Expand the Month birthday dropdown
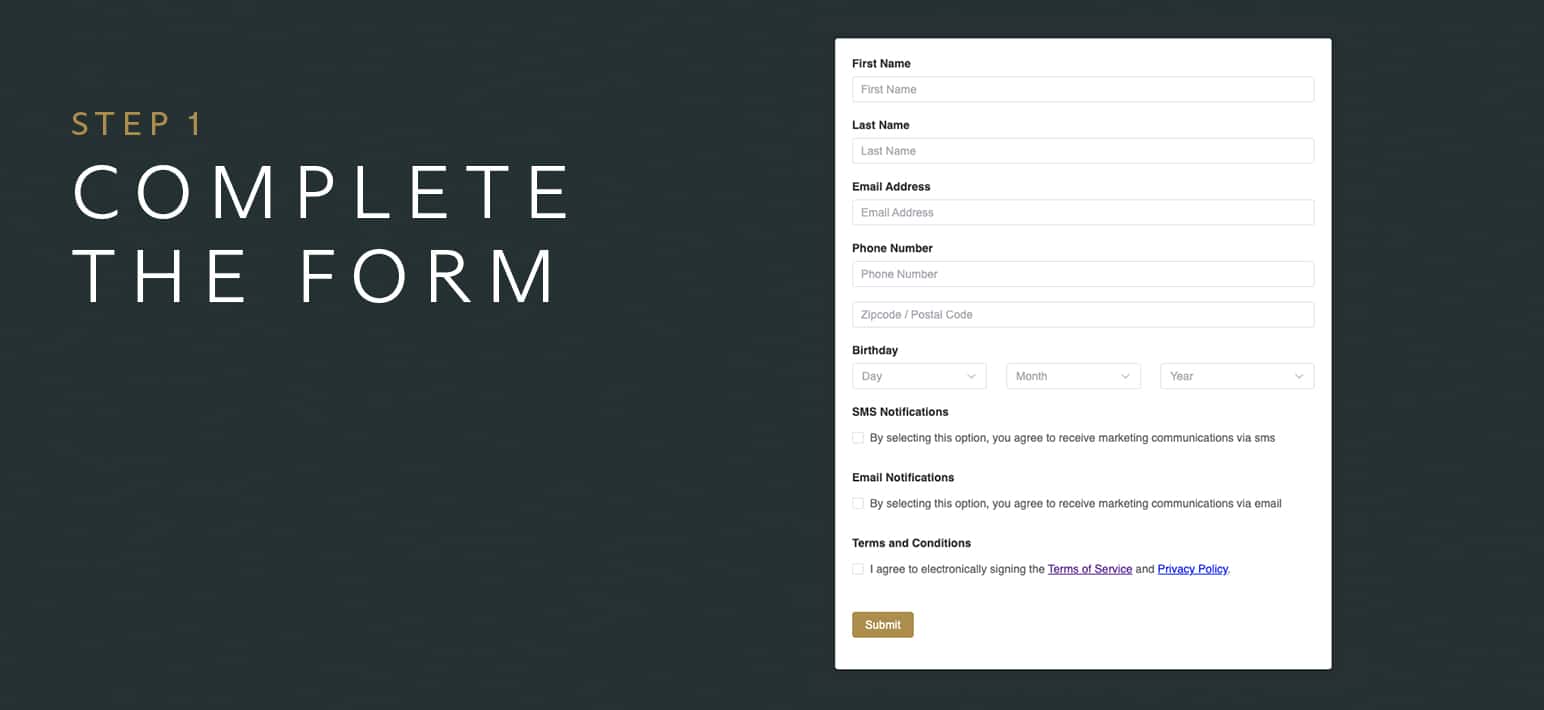This screenshot has height=710, width=1544. 1073,376
